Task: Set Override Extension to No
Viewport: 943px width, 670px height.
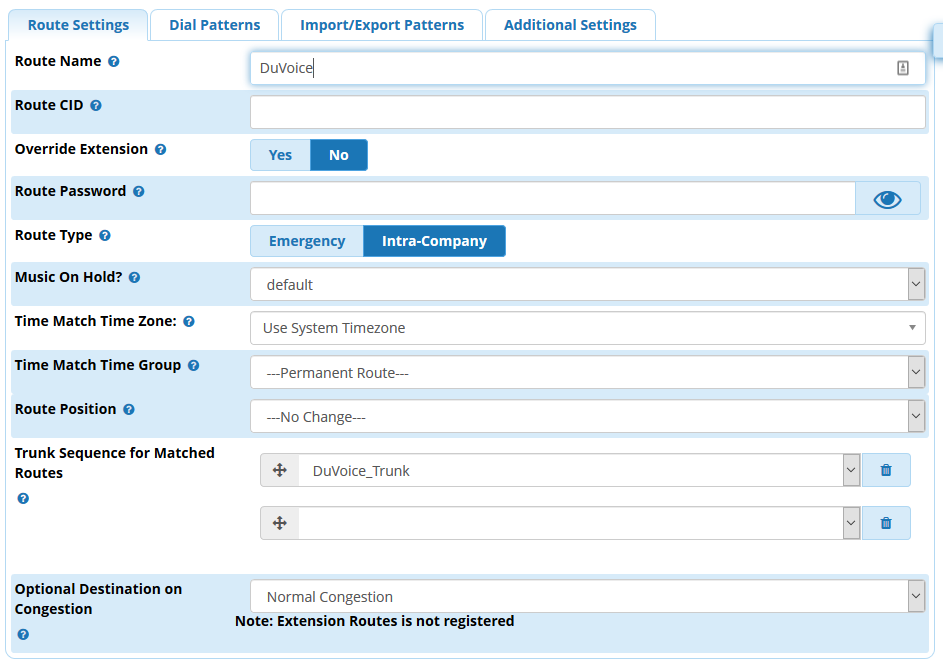Action: 339,155
